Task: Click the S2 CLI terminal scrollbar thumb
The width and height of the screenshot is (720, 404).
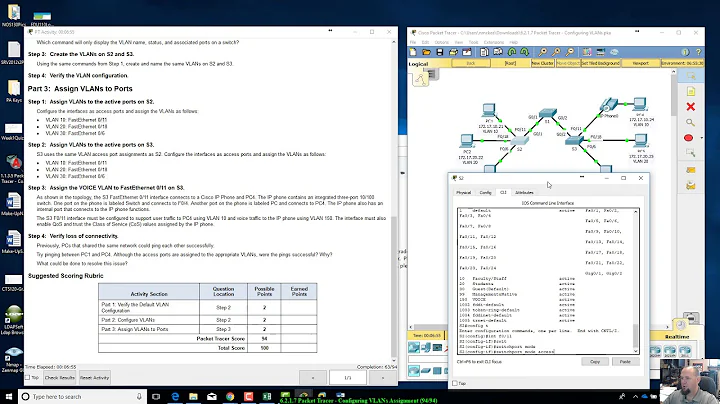Action: click(x=636, y=336)
